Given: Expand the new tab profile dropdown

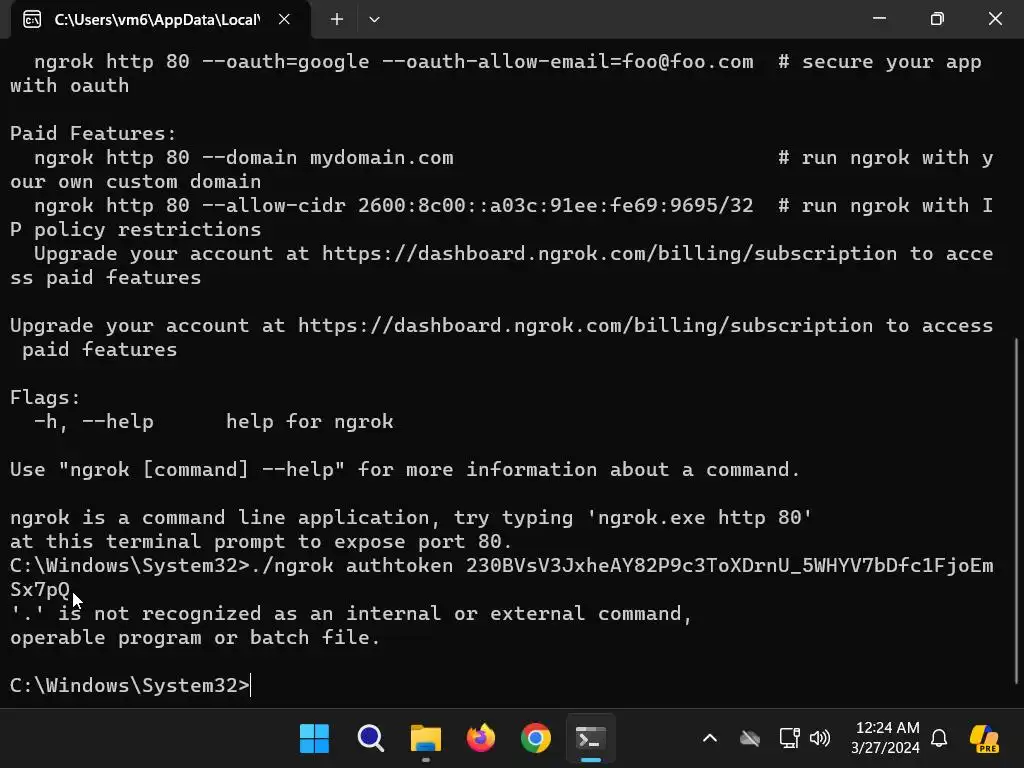Looking at the screenshot, I should click(x=374, y=20).
